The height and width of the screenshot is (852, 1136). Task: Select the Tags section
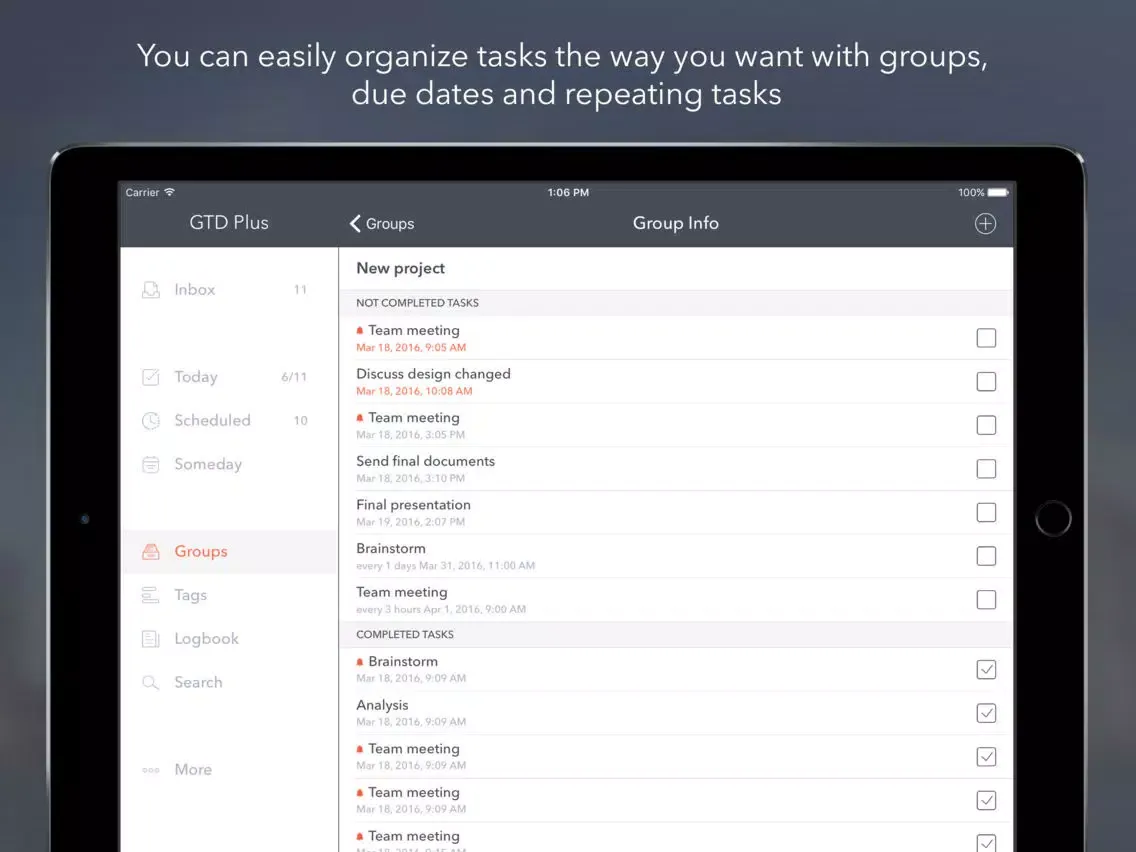tap(191, 595)
